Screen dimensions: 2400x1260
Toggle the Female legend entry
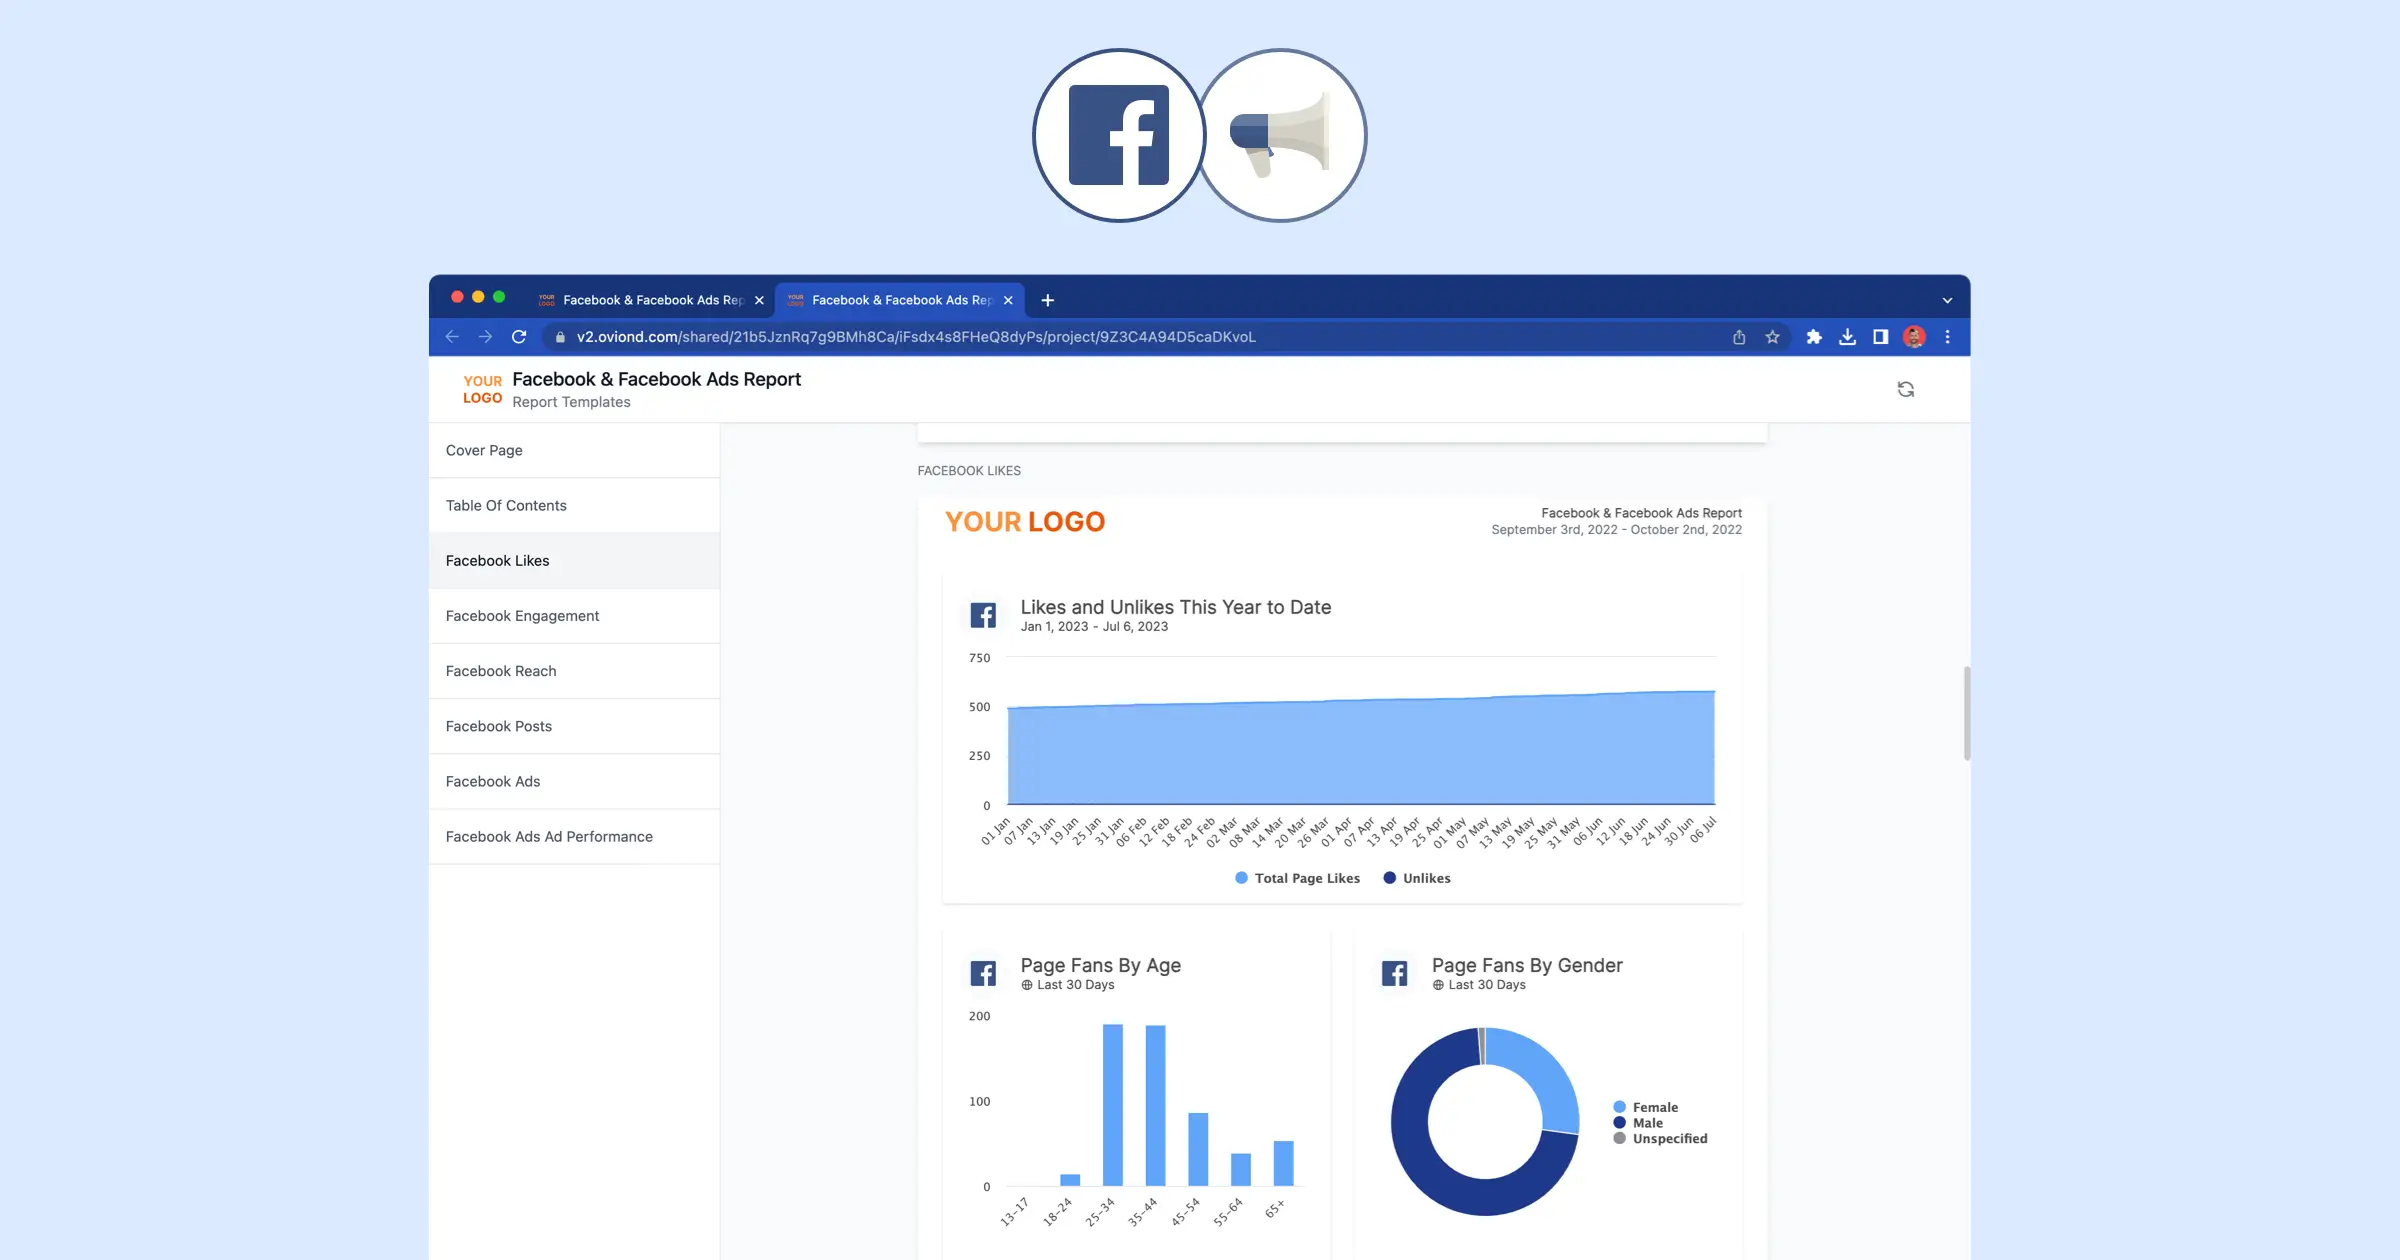tap(1646, 1107)
